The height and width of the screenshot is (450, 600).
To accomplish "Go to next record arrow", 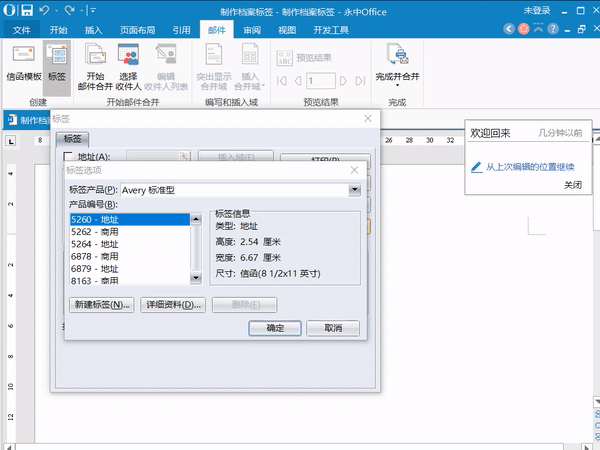I will point(343,81).
